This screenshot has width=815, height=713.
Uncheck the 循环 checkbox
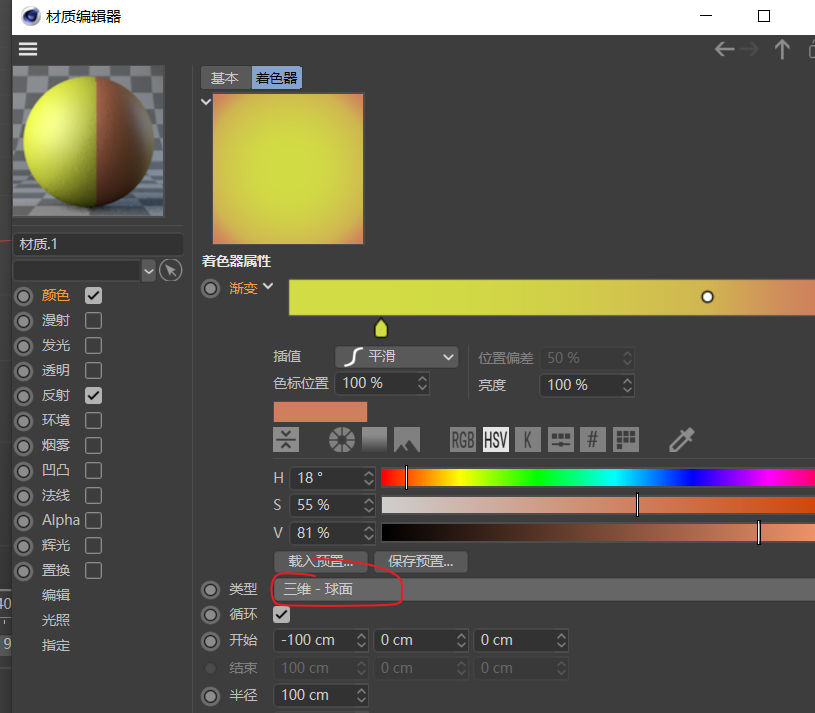click(x=282, y=615)
